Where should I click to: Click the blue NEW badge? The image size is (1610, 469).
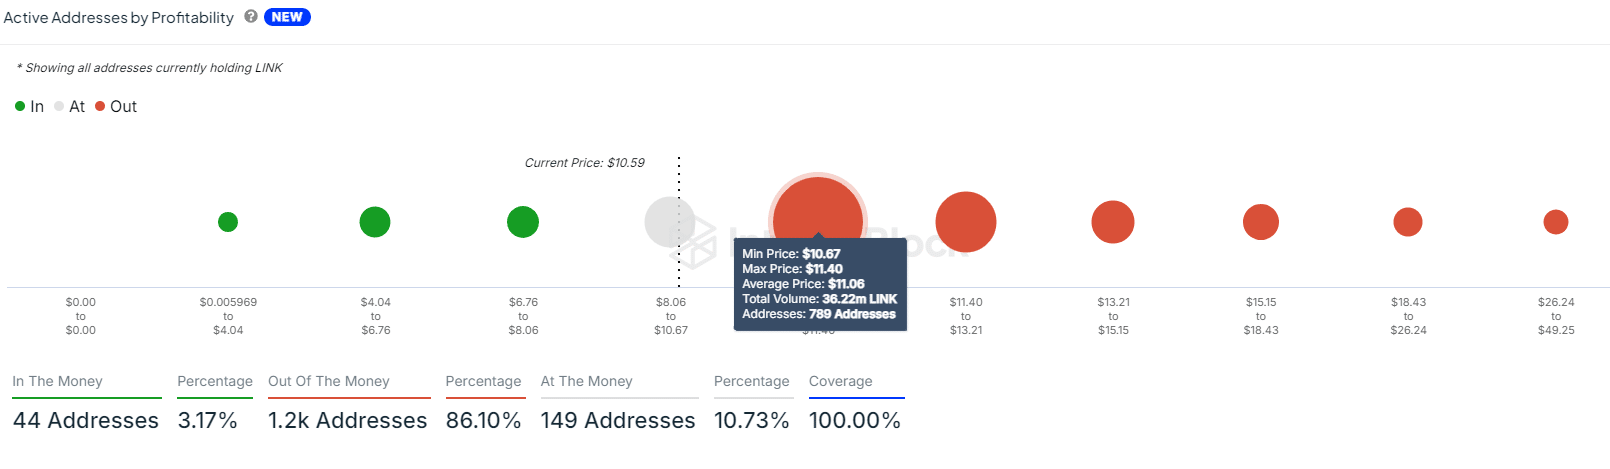[x=287, y=17]
